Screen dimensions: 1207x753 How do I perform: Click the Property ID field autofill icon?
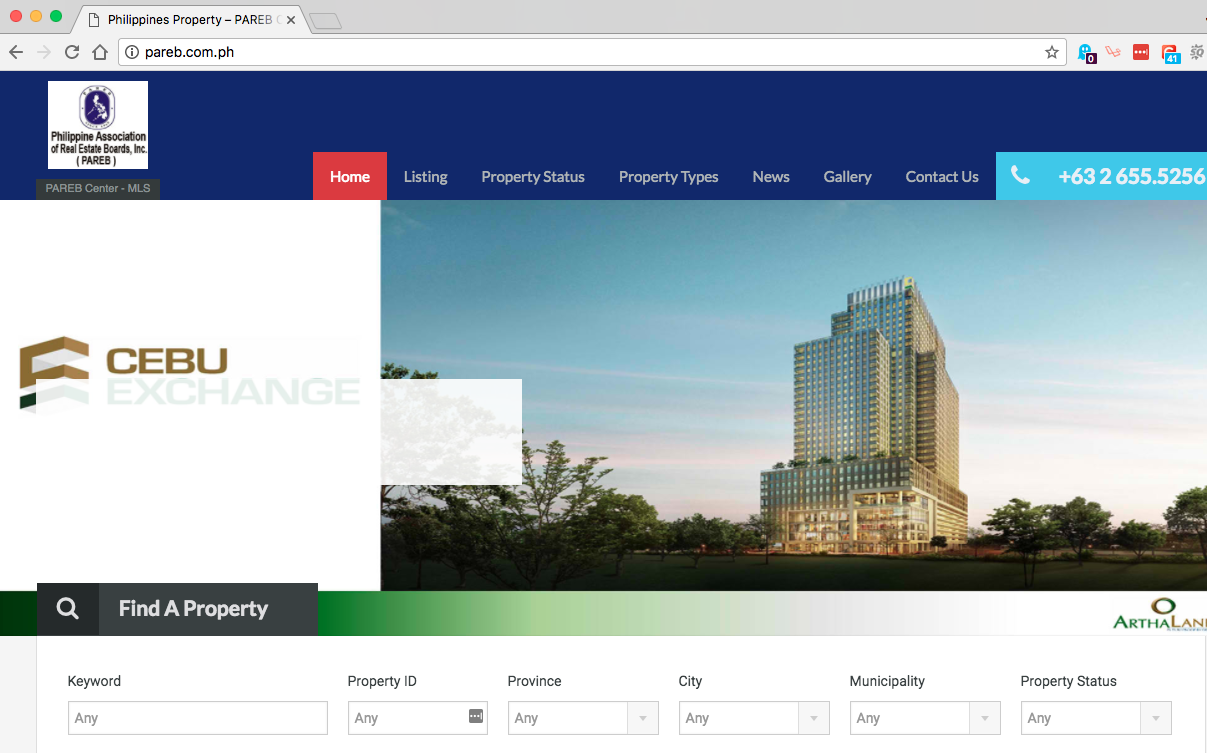tap(475, 716)
